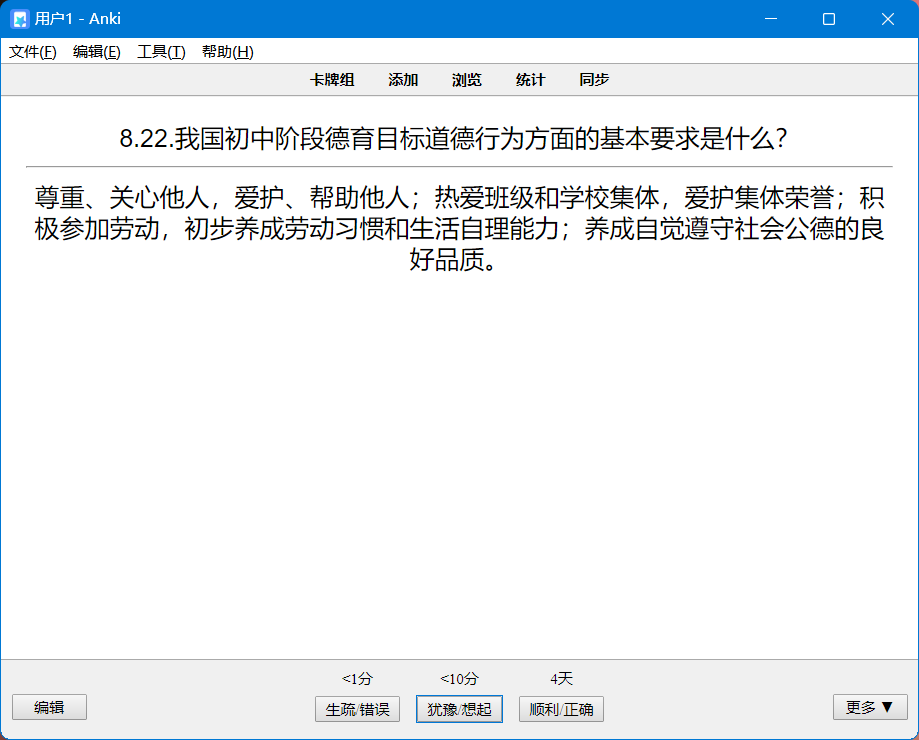Screen dimensions: 919x740
Task: Open the 文件(F) menu
Action: [x=33, y=52]
